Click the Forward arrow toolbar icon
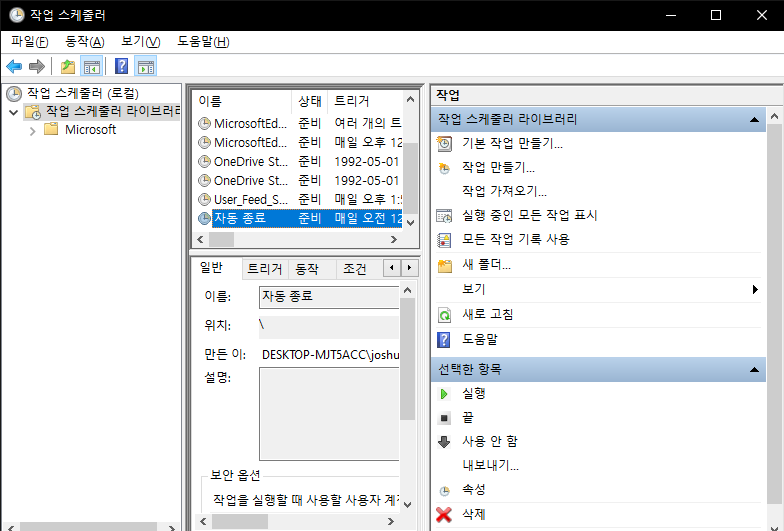The image size is (784, 531). click(x=37, y=66)
